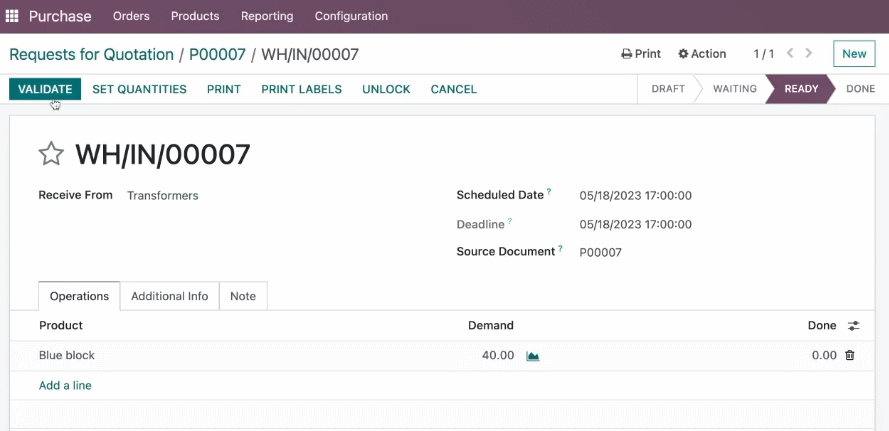Switch to the Additional Info tab
This screenshot has width=889, height=431.
pos(170,296)
